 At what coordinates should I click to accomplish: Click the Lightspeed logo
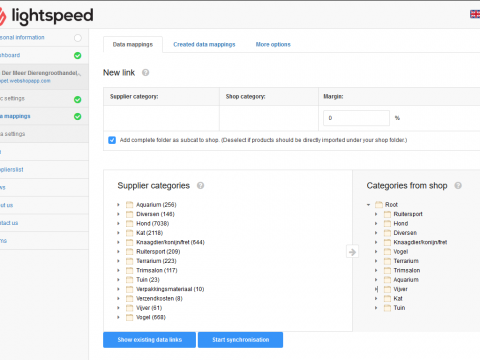tap(46, 16)
